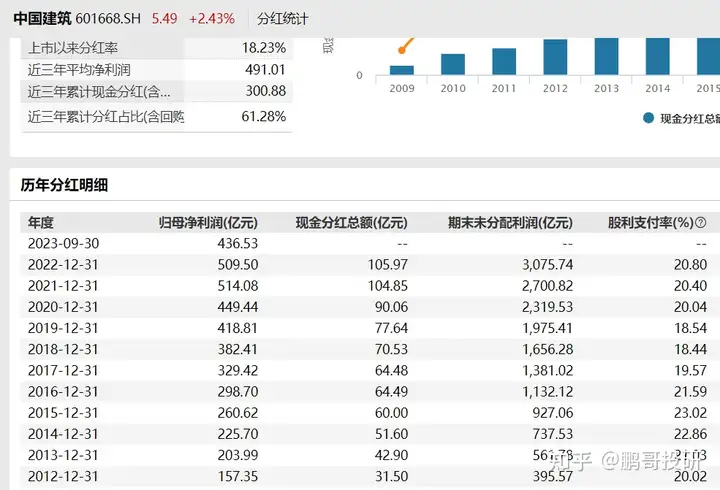Image resolution: width=720 pixels, height=490 pixels.
Task: Click the 491.01 average profit value
Action: tap(265, 70)
